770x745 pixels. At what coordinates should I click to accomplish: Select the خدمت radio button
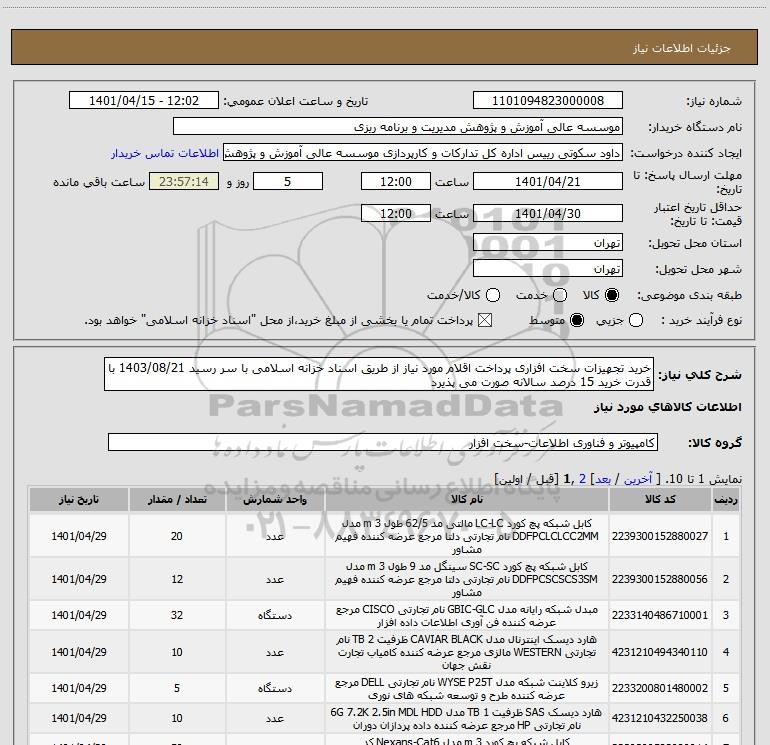click(x=560, y=295)
